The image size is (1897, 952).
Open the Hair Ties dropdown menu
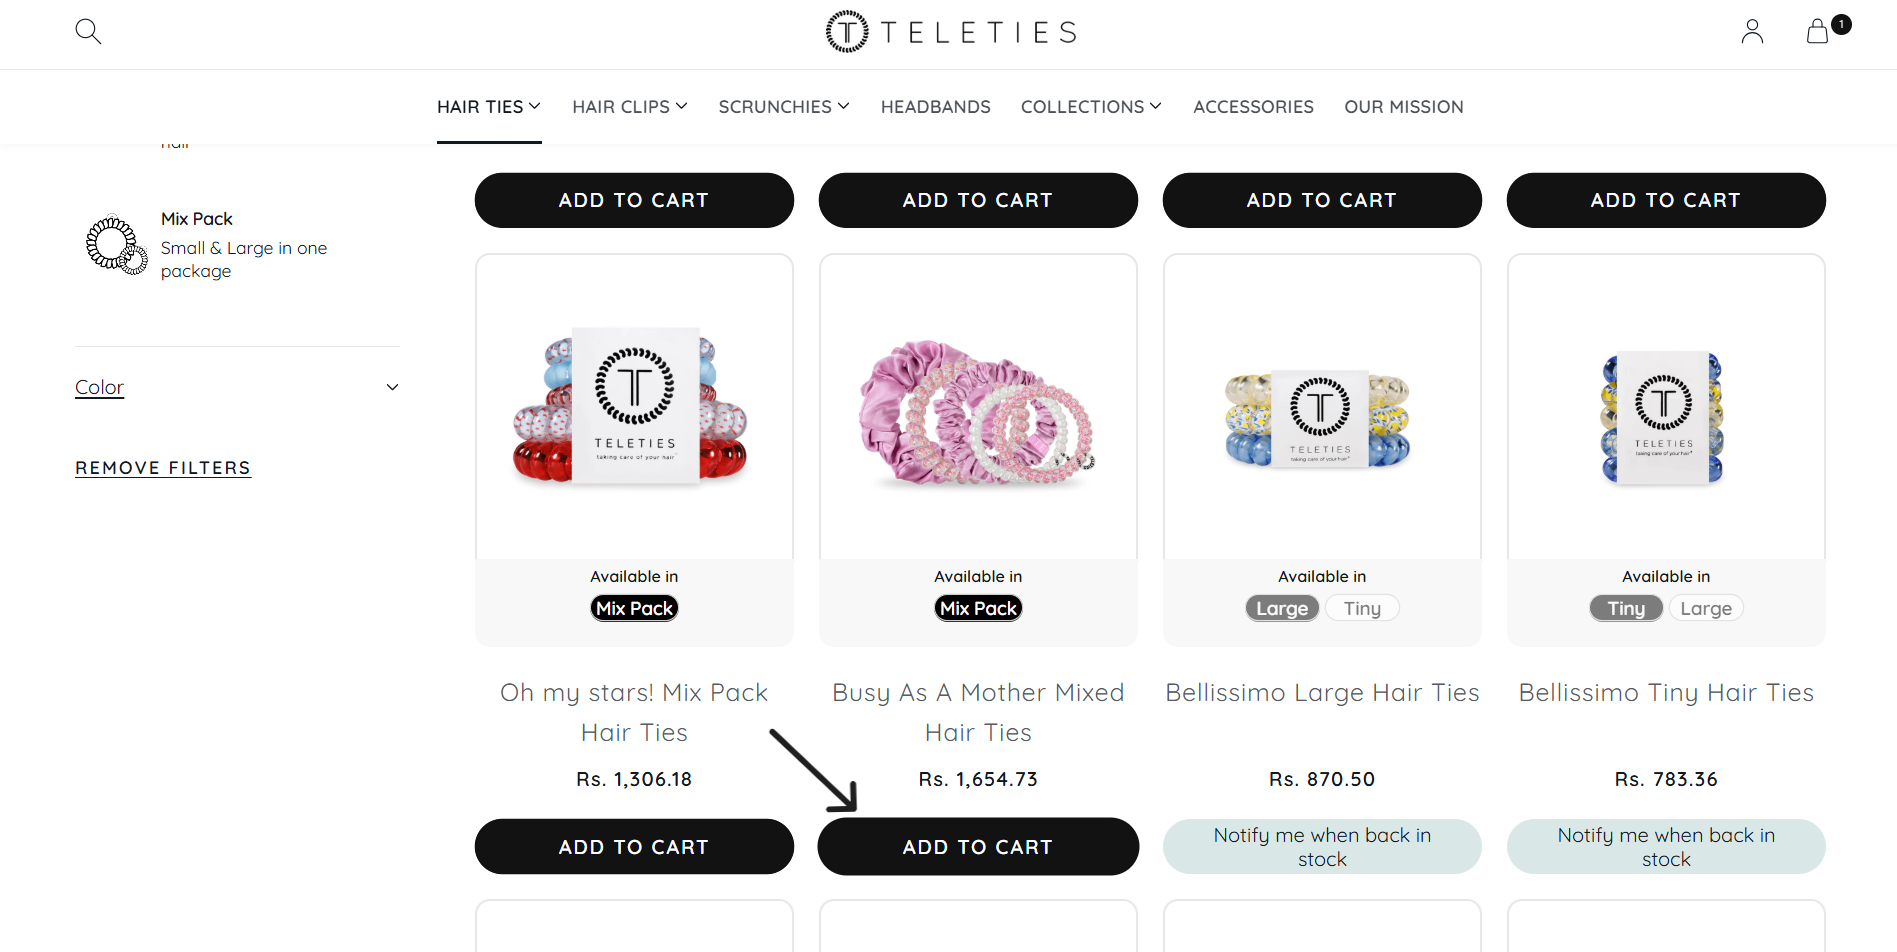(x=489, y=107)
